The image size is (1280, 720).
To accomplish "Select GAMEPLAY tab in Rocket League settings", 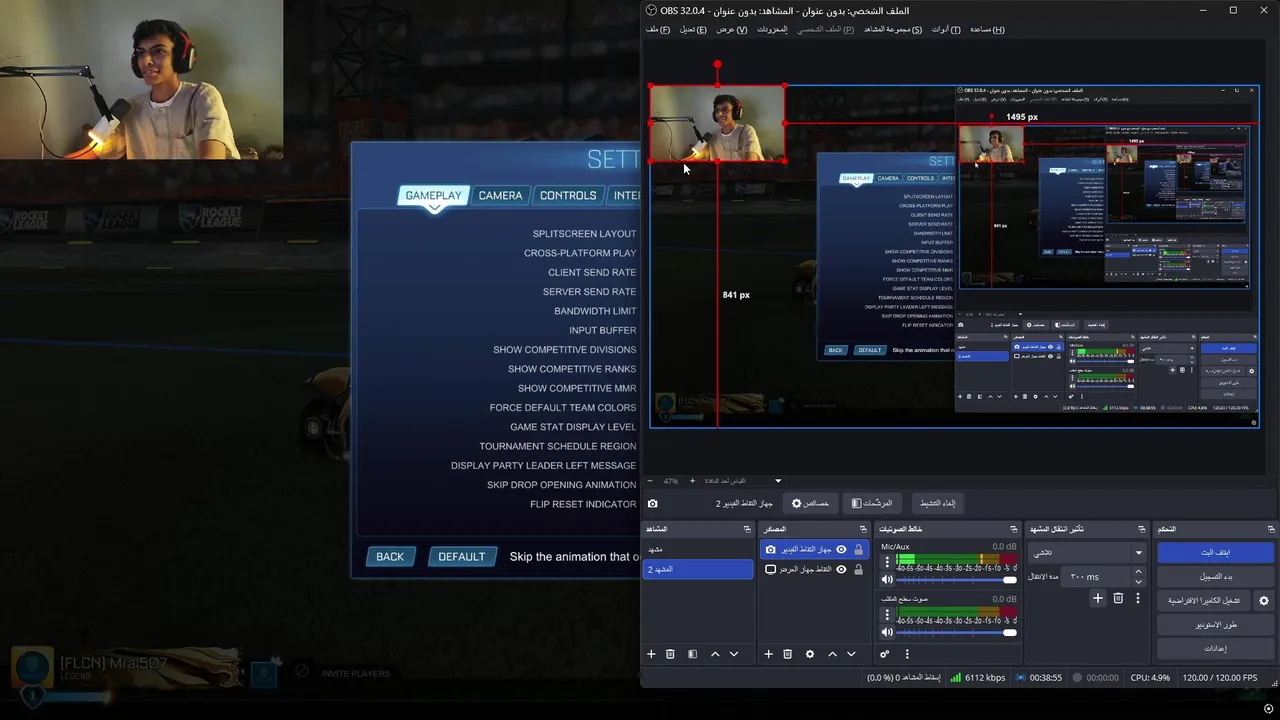I will (433, 196).
